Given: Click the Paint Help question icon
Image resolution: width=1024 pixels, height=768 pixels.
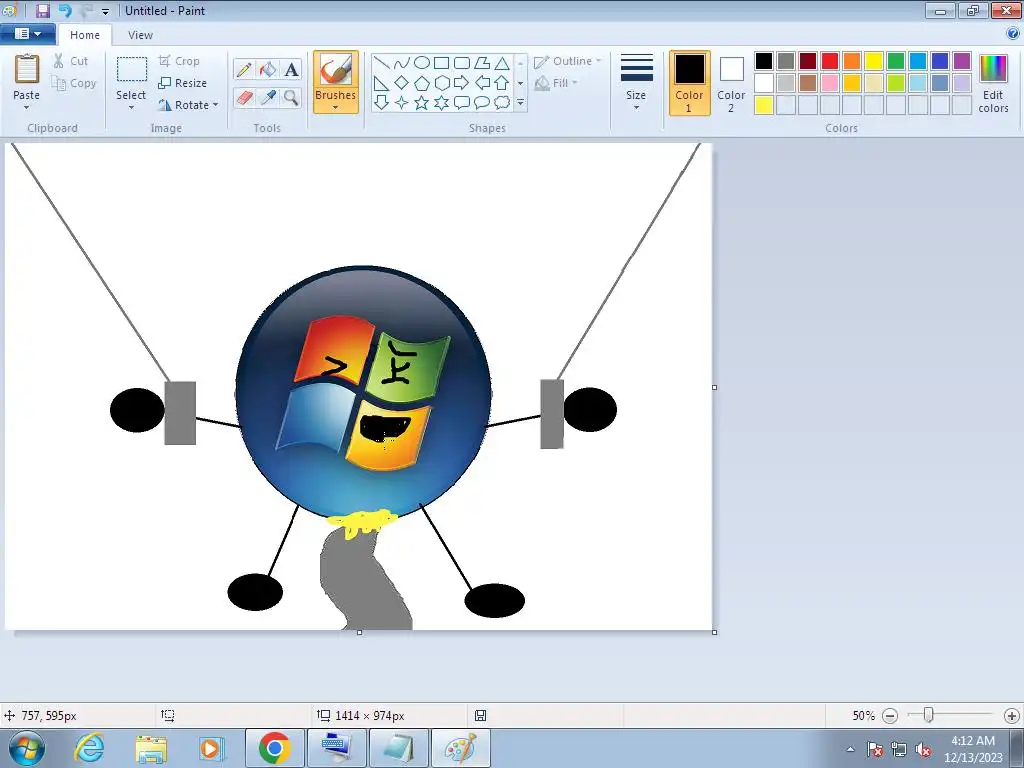Looking at the screenshot, I should [1013, 34].
